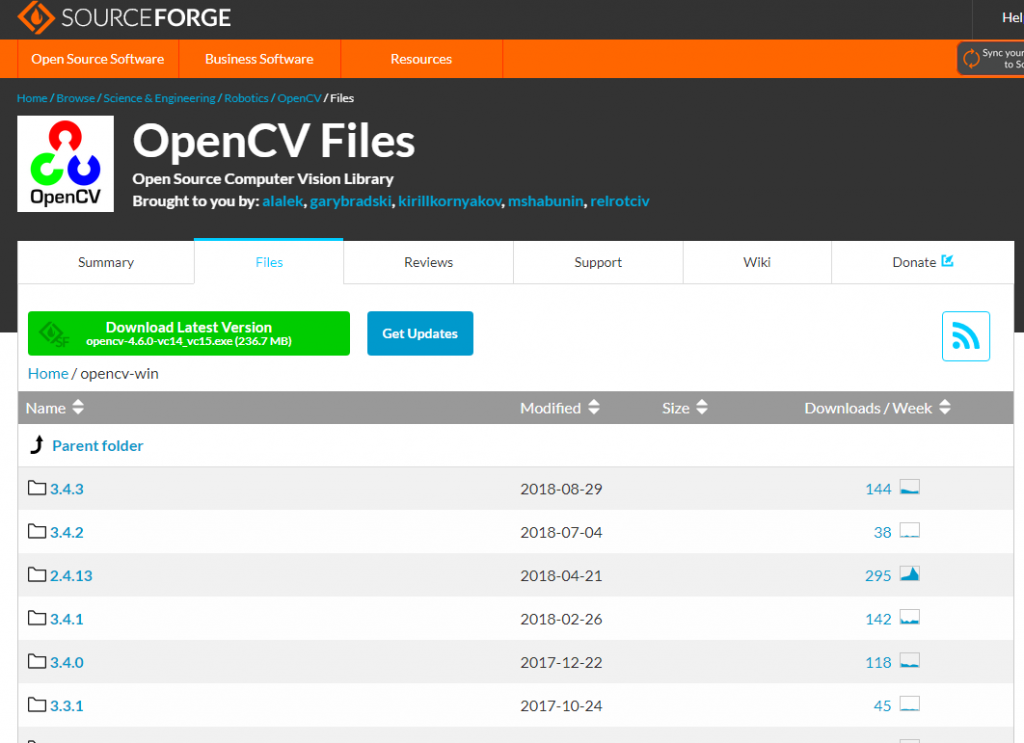The image size is (1024, 743).
Task: Open the Donate tab
Action: [x=923, y=262]
